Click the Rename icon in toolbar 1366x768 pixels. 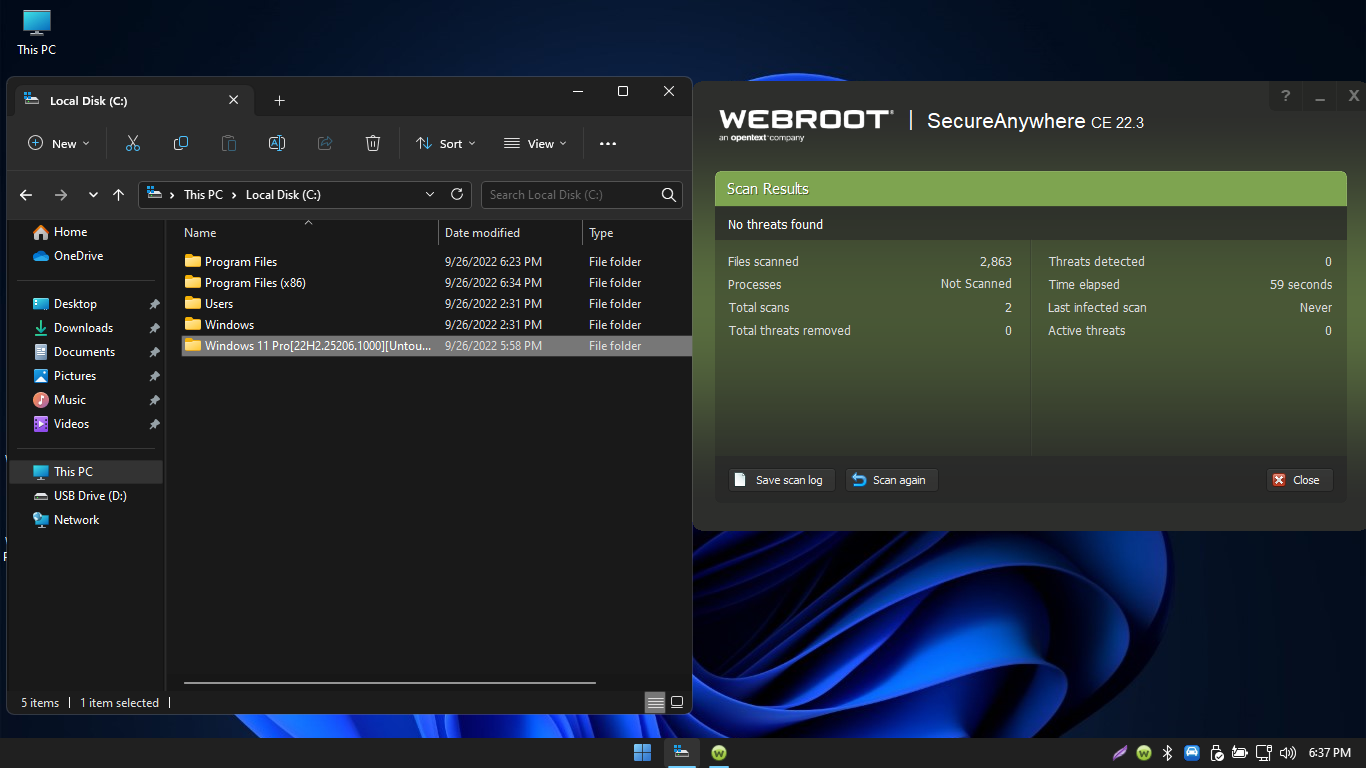coord(277,144)
